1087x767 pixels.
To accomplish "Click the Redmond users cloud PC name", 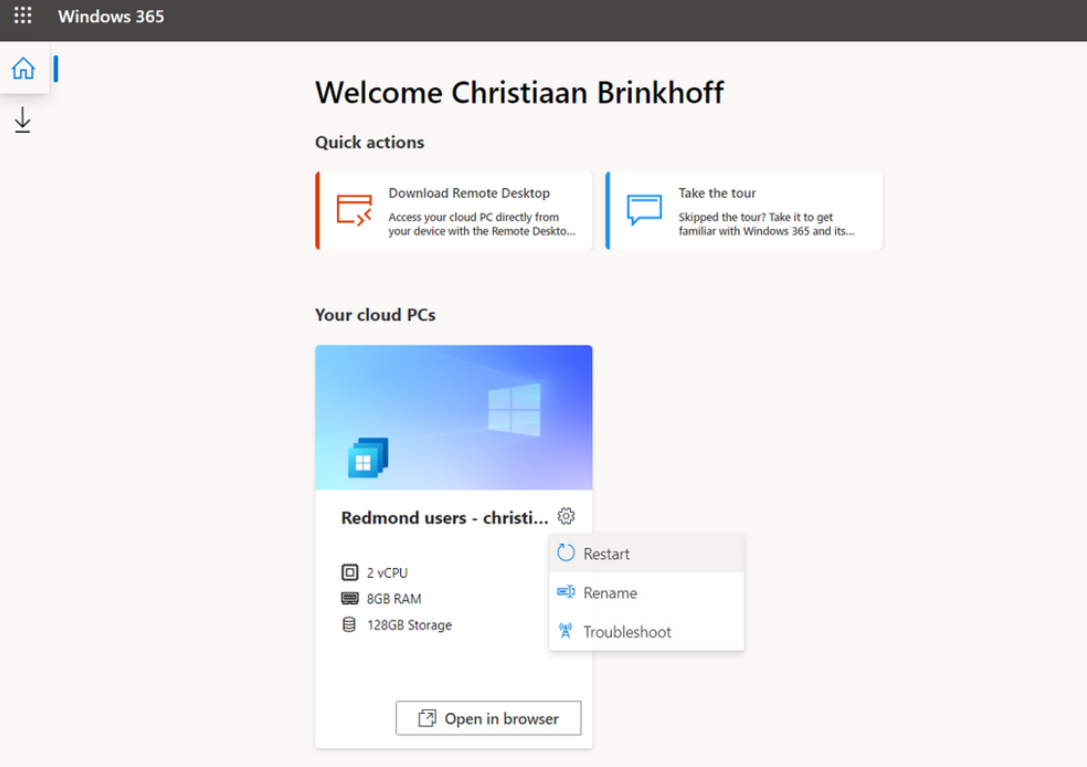I will (x=444, y=518).
